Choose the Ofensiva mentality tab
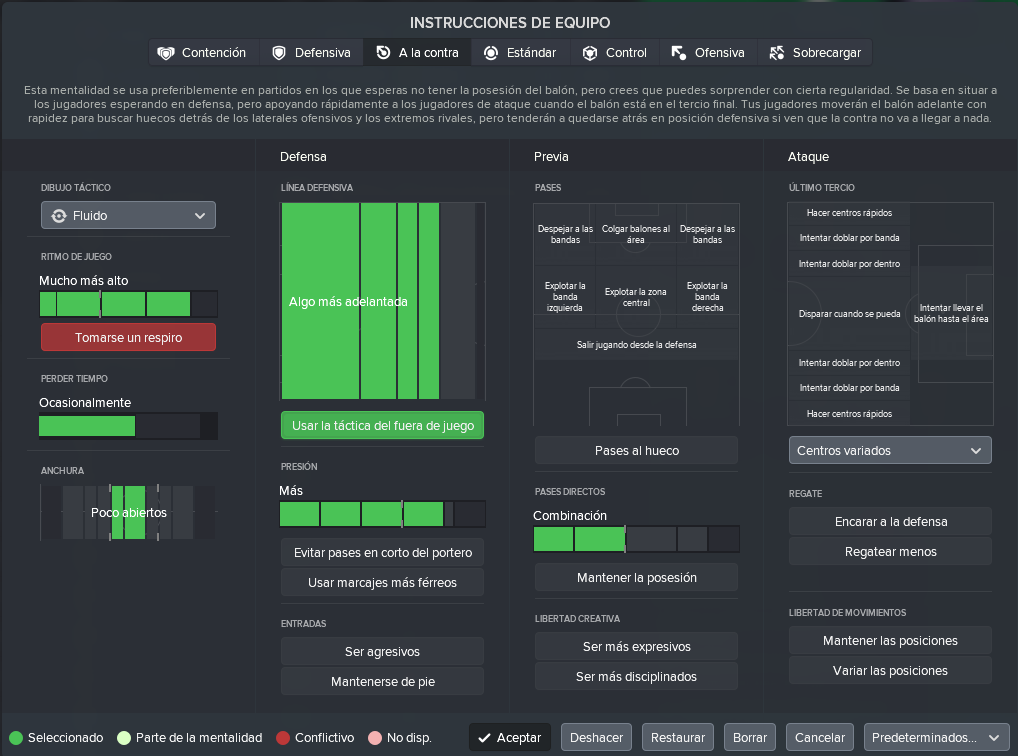 coord(709,53)
